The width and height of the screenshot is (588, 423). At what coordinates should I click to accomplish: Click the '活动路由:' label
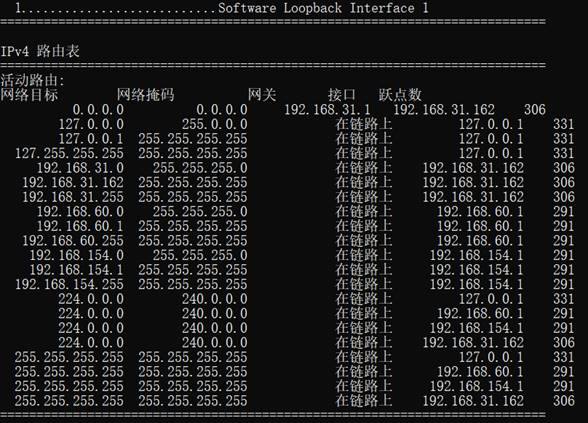[33, 80]
